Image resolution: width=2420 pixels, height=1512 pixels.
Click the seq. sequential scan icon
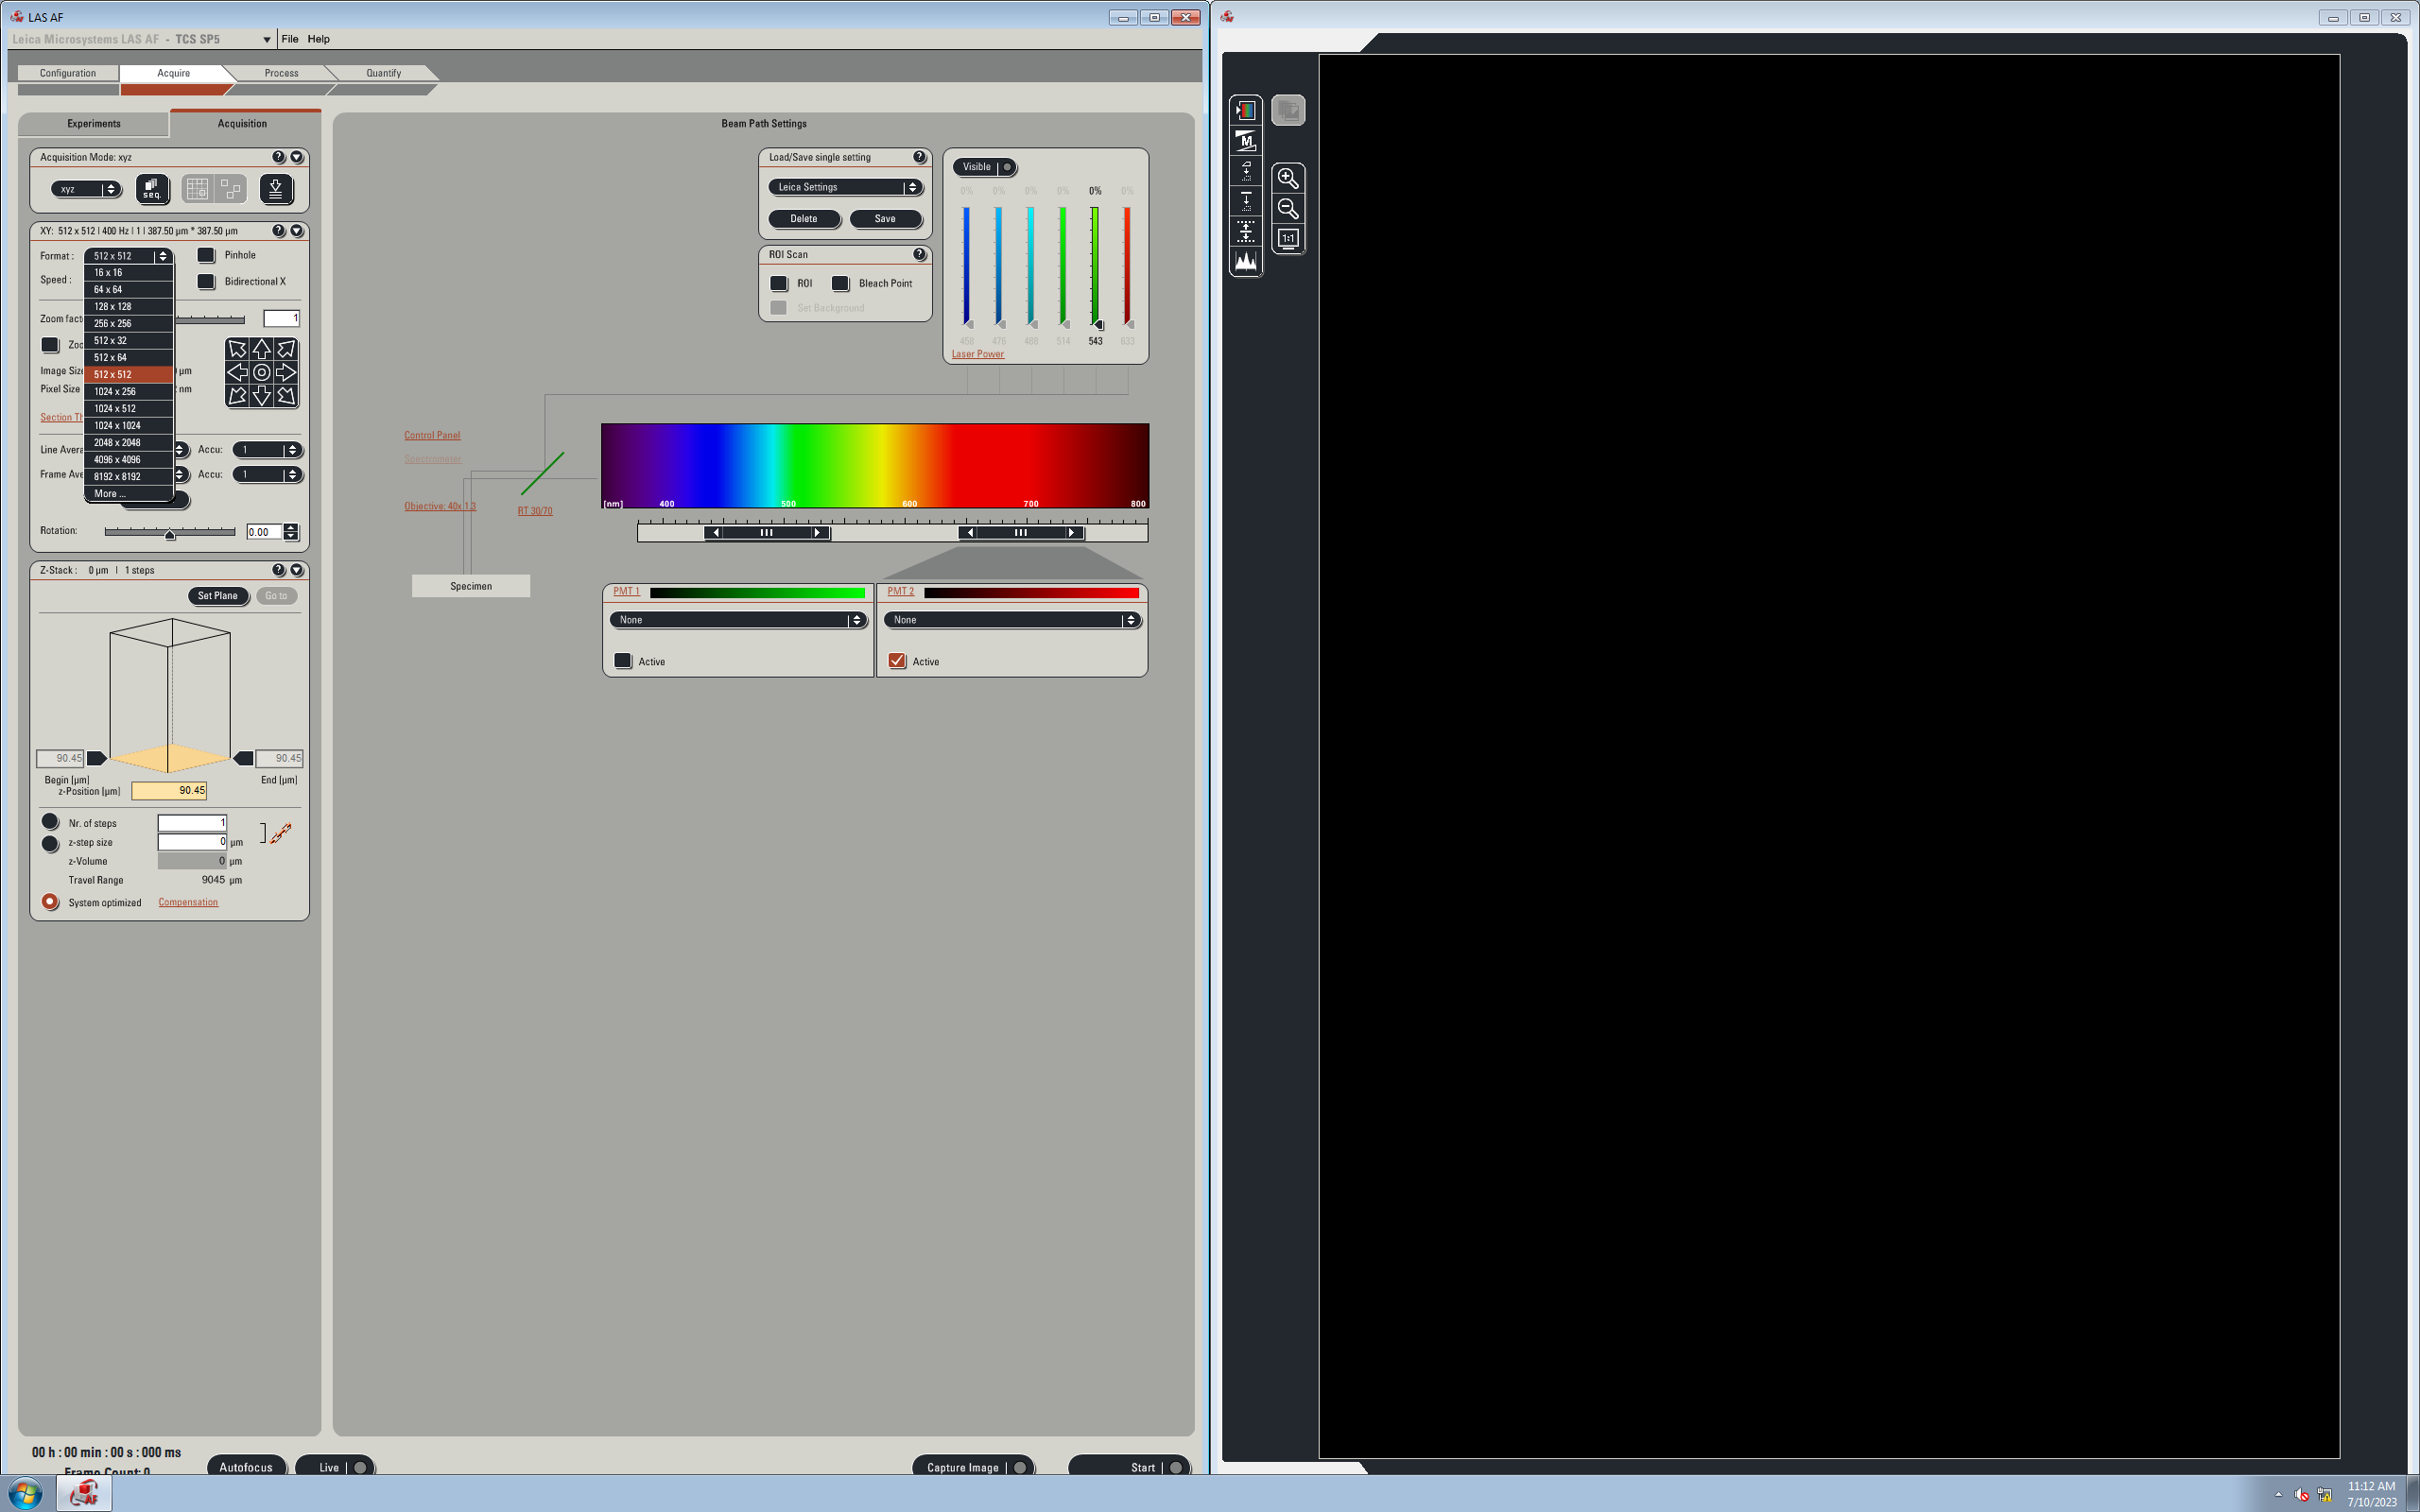click(152, 189)
